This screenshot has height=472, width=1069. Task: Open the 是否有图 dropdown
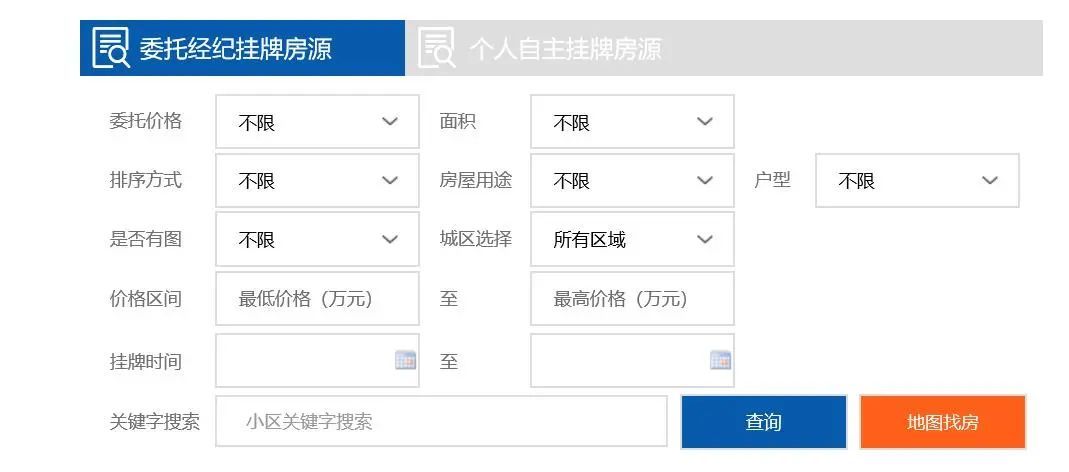coord(317,240)
